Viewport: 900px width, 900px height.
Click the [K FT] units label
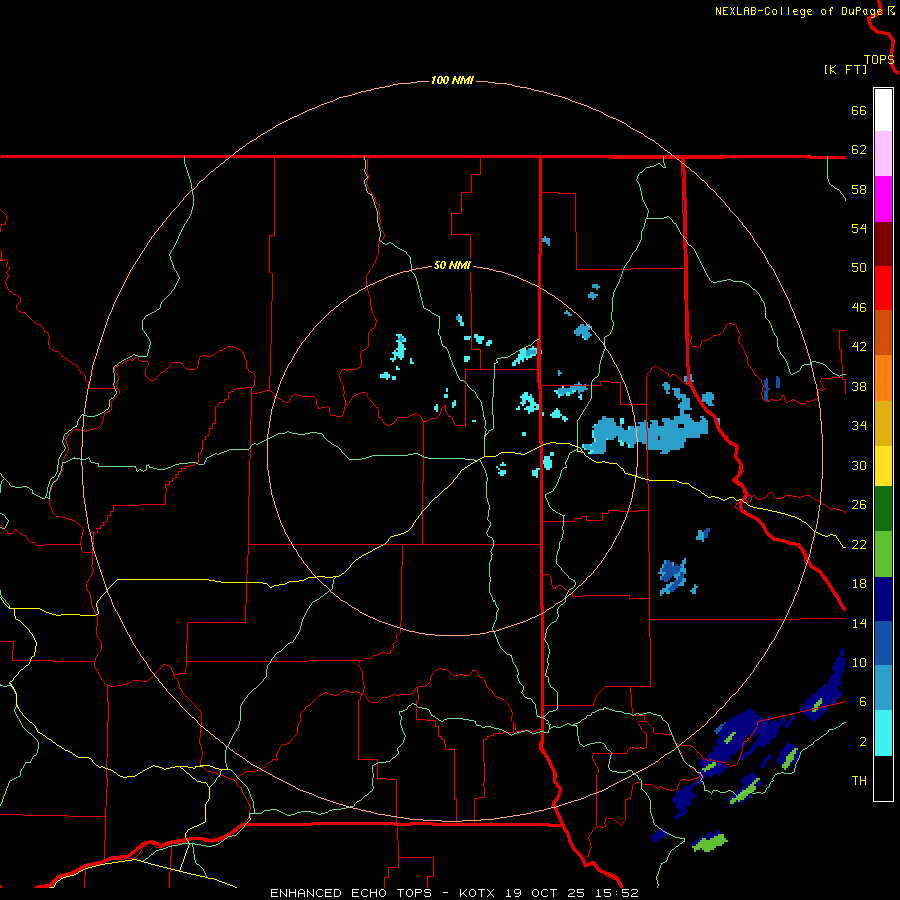pyautogui.click(x=845, y=69)
